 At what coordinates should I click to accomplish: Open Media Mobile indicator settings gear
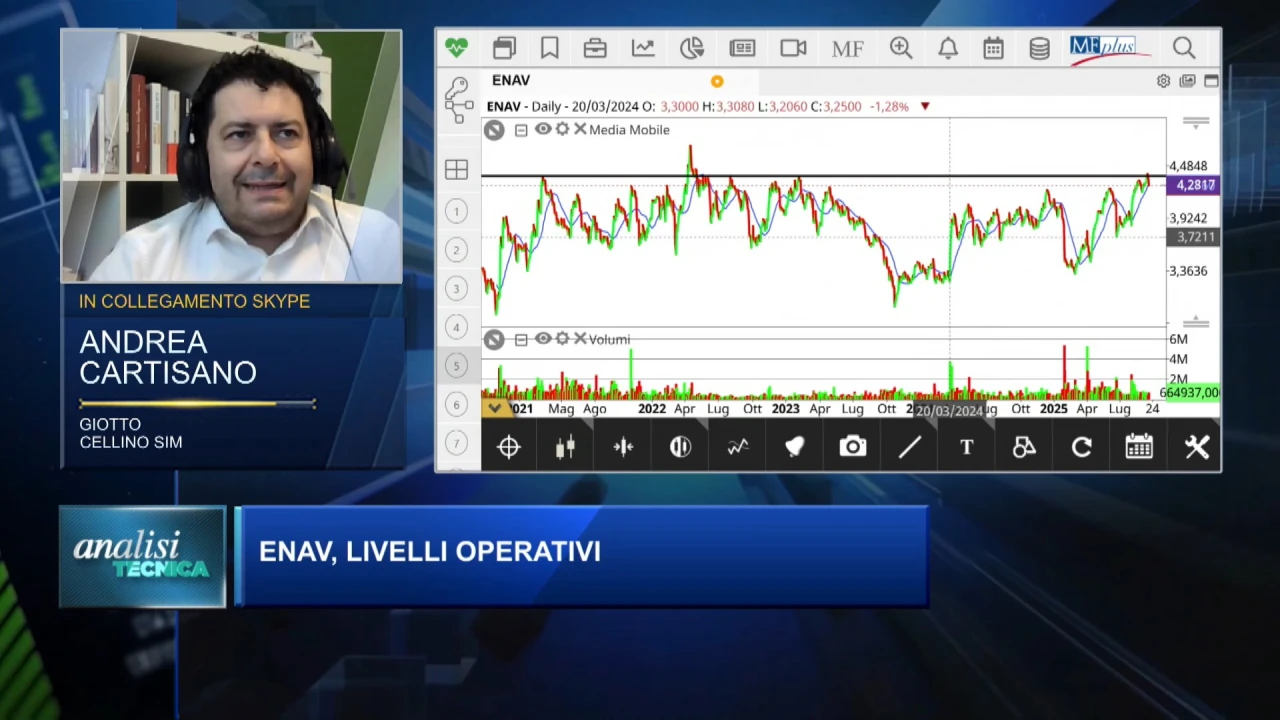click(562, 129)
